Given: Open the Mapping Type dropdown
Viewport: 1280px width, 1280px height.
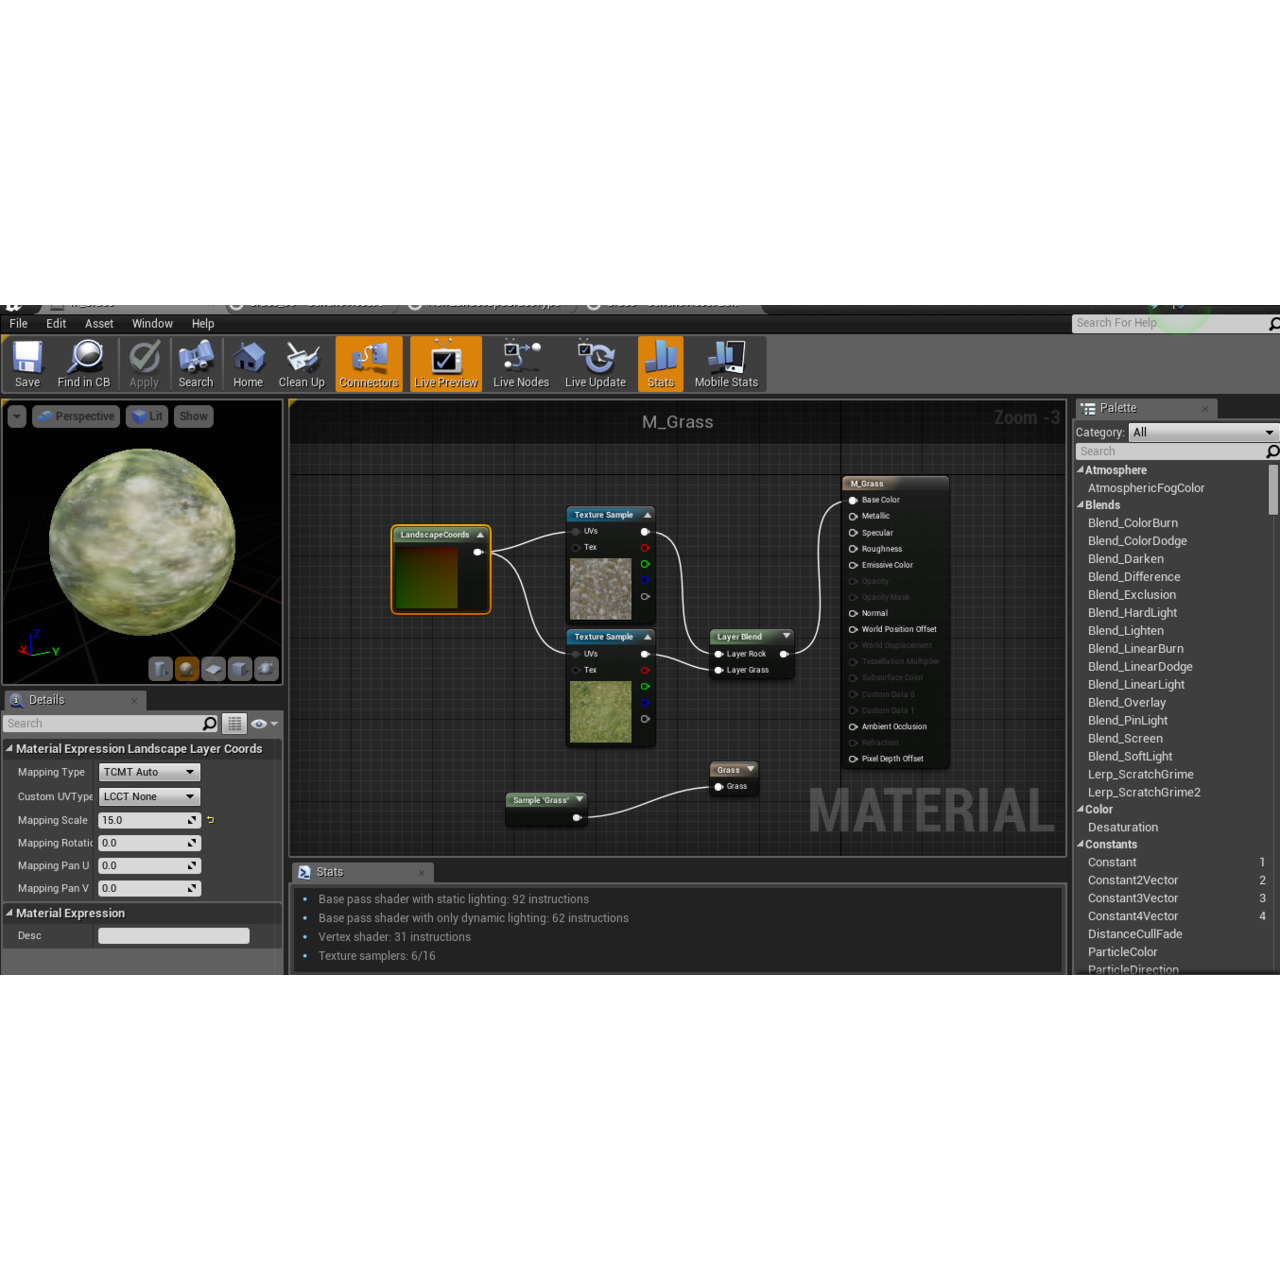Looking at the screenshot, I should 148,771.
